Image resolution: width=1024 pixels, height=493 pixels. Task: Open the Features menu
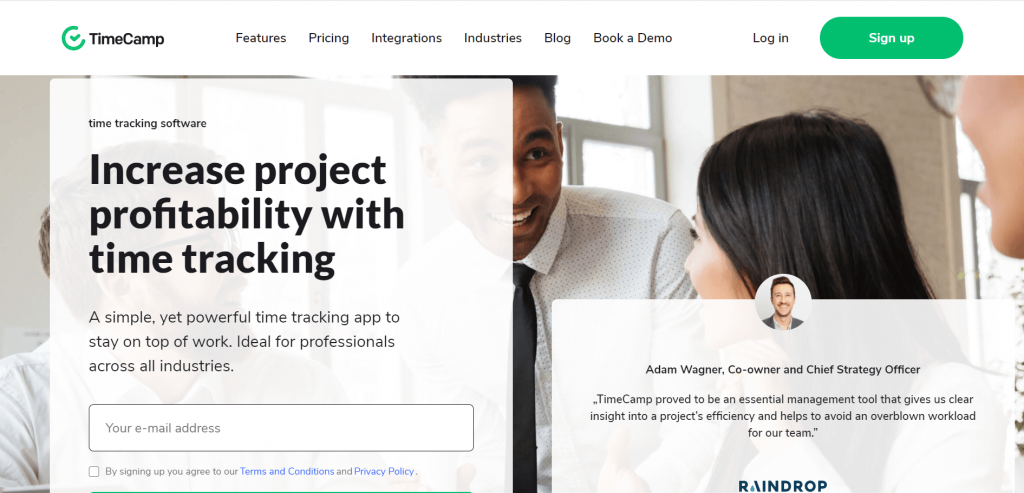[261, 38]
